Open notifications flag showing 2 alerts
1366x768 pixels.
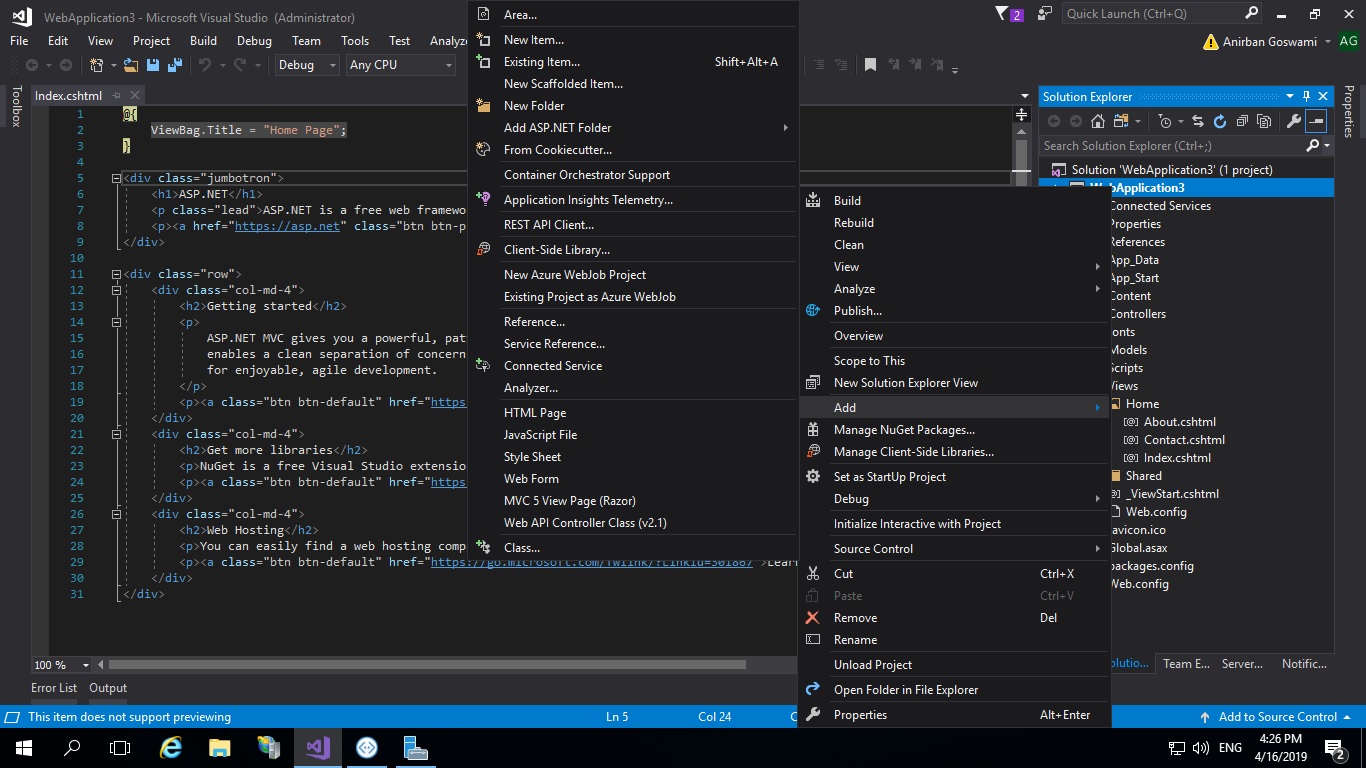(x=1008, y=13)
